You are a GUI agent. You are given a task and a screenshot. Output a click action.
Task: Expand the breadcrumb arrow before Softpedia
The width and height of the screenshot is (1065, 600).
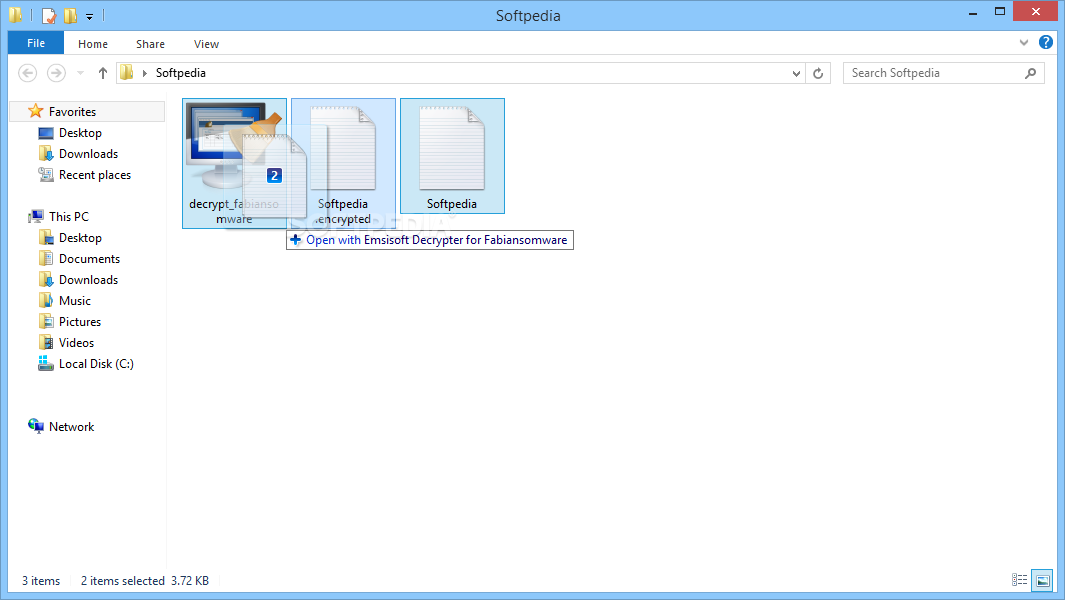coord(145,73)
